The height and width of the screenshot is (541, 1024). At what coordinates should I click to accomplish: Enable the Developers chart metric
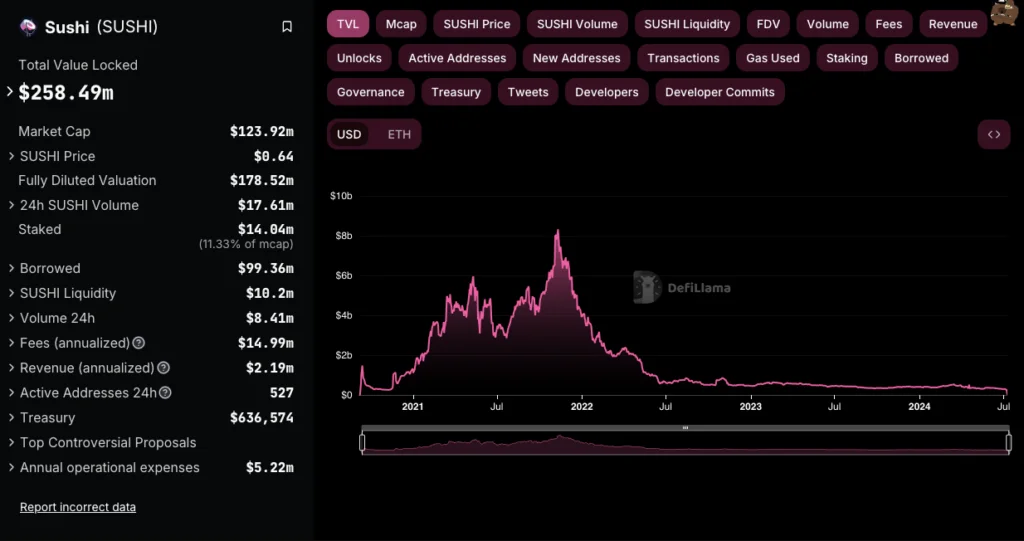click(607, 92)
